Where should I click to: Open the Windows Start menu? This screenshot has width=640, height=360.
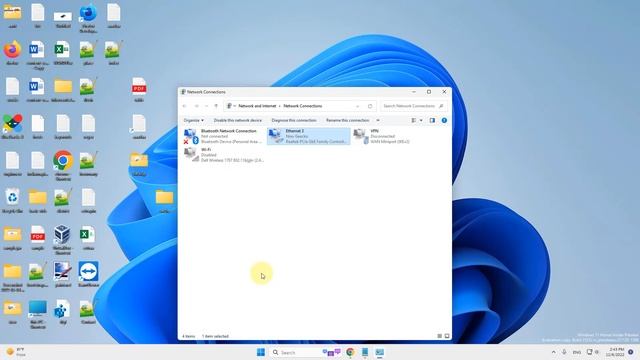coord(261,352)
